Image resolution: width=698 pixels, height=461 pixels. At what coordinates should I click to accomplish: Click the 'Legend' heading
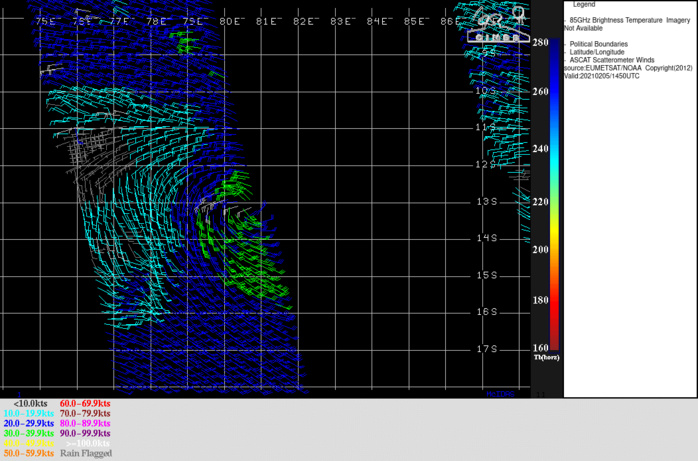(x=584, y=5)
